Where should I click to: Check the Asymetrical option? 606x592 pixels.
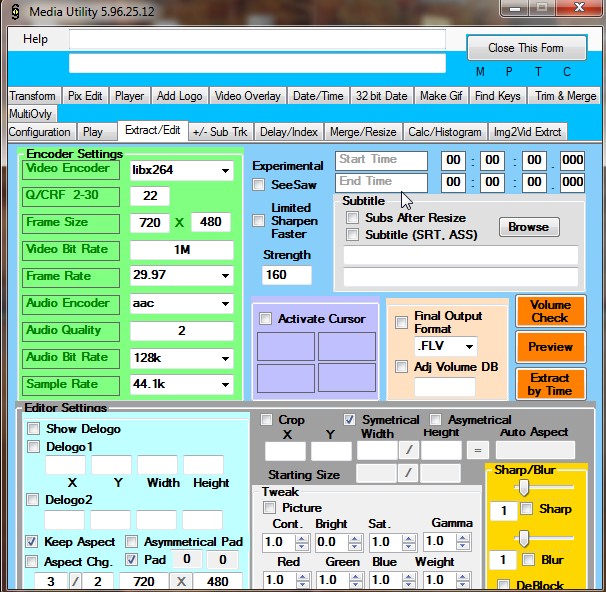click(436, 419)
